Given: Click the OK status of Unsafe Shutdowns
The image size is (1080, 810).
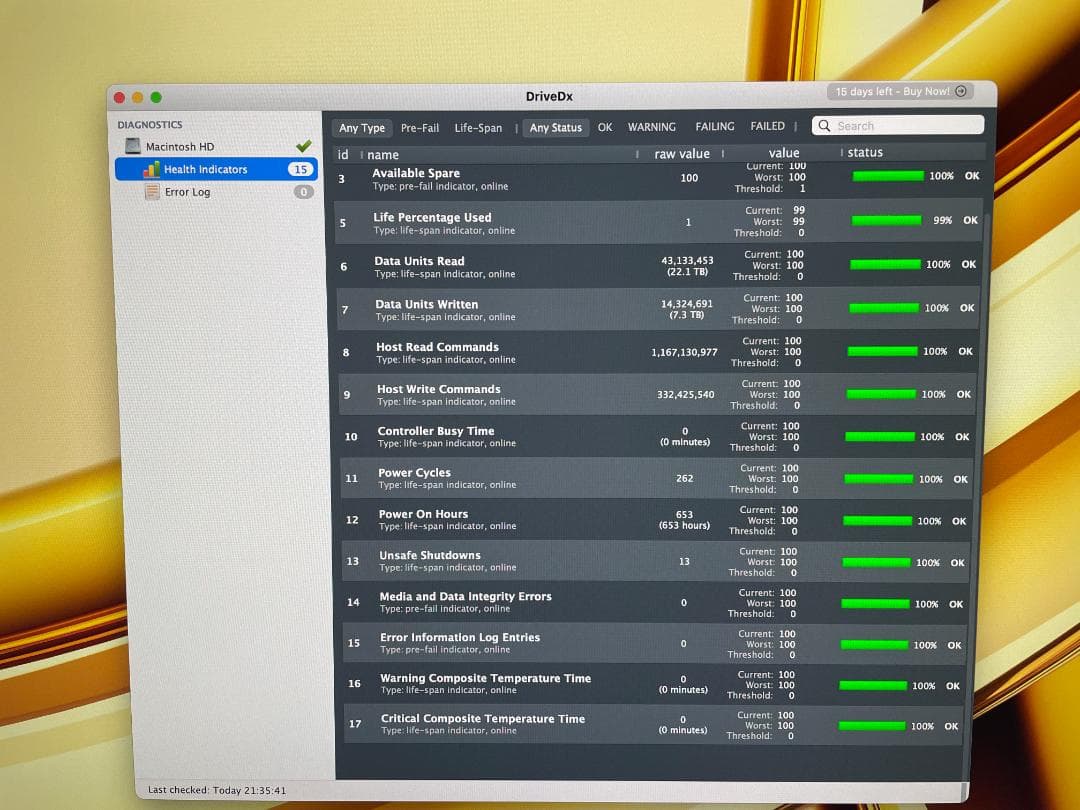Looking at the screenshot, I should [x=957, y=563].
